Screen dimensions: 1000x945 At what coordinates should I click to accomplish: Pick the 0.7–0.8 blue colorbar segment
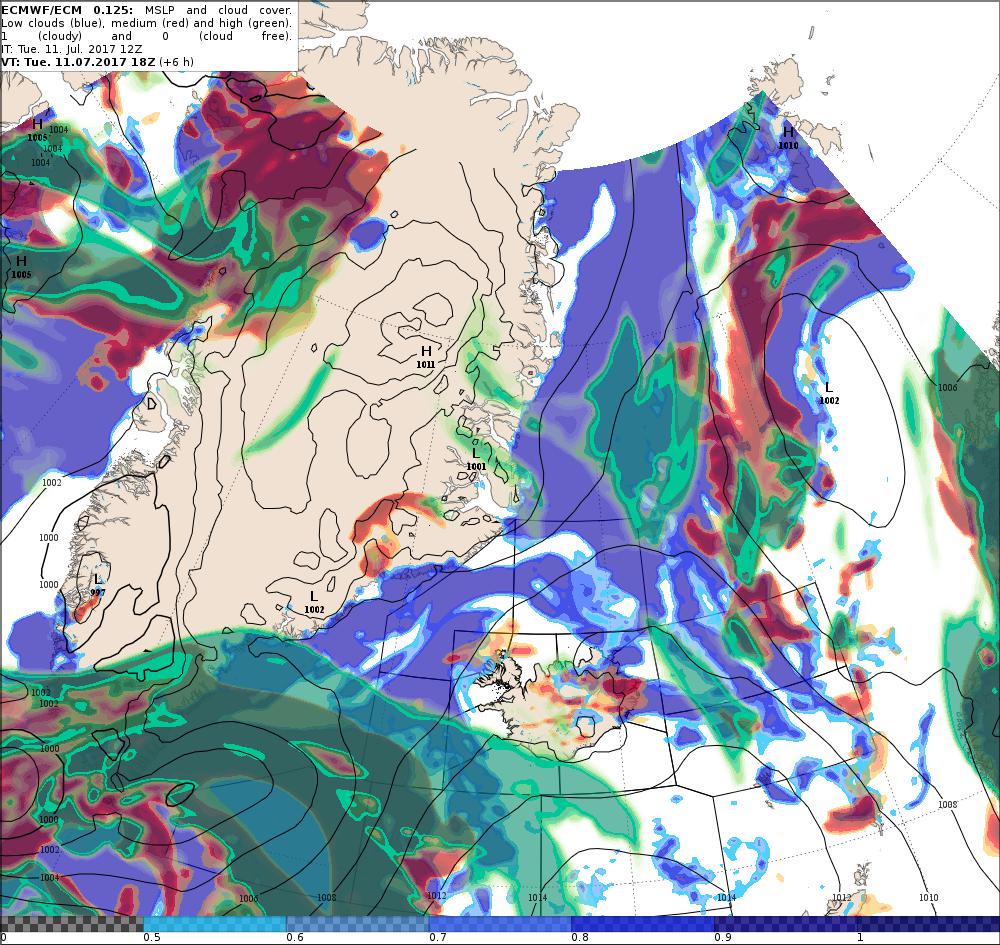(x=501, y=924)
